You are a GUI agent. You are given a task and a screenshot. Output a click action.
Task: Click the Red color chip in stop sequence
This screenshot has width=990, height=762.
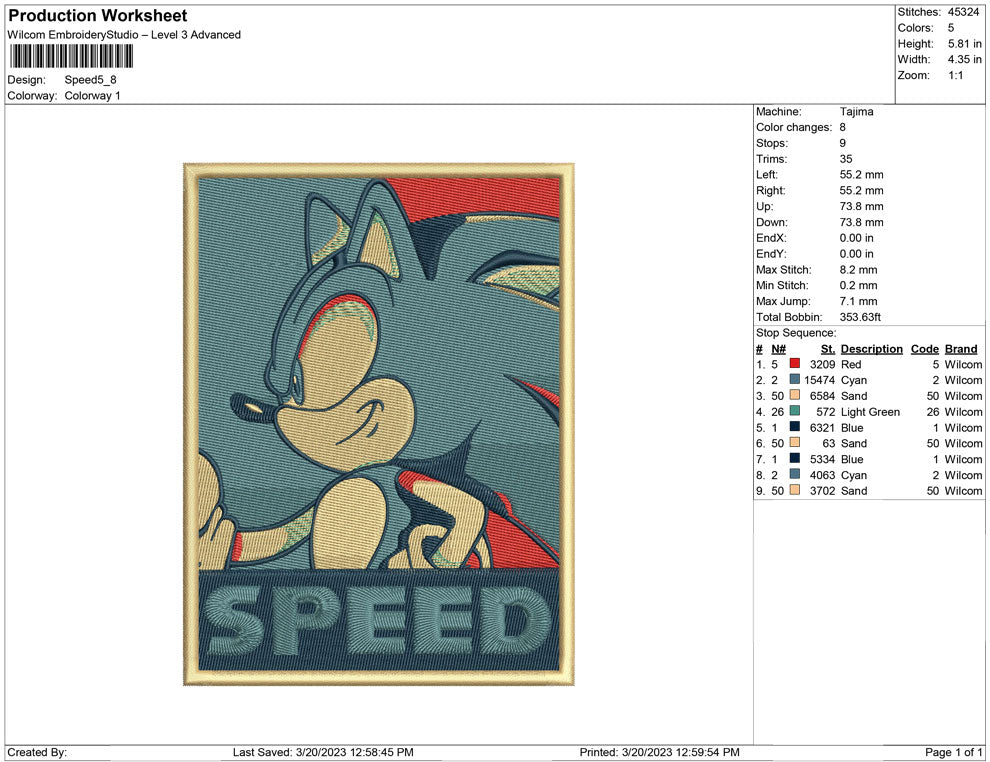(x=795, y=364)
